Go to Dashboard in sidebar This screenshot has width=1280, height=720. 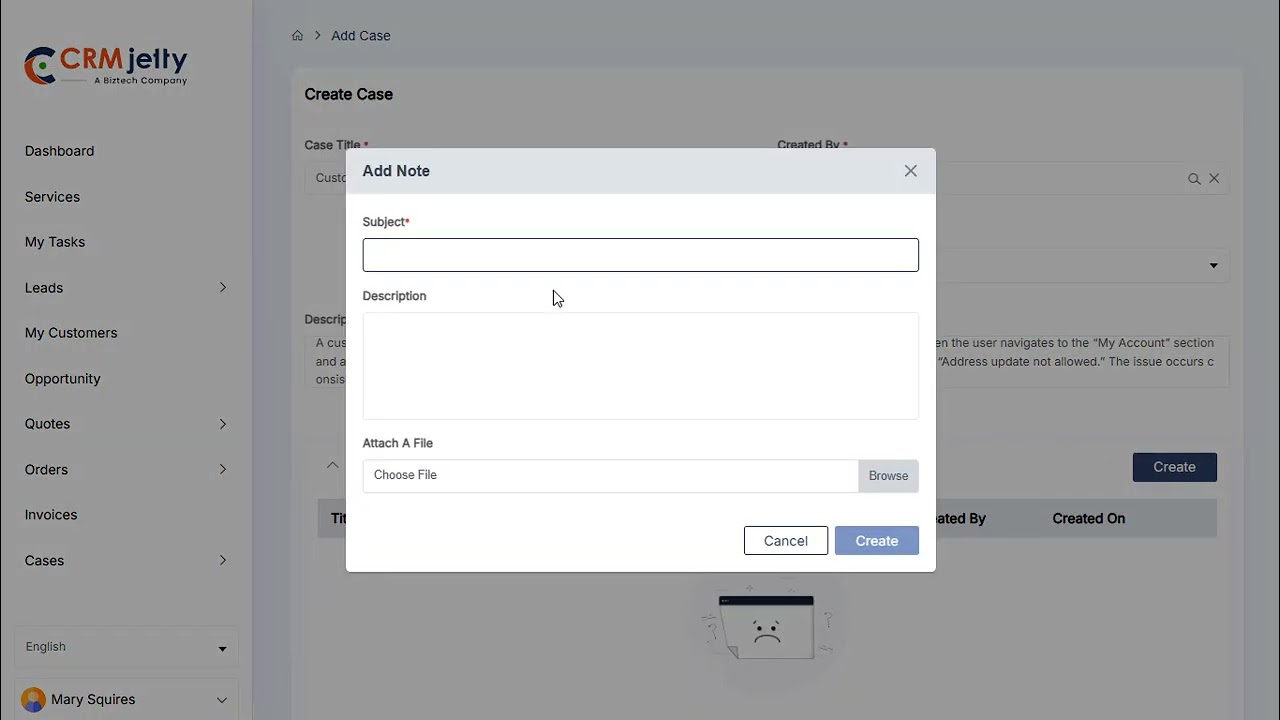click(59, 151)
